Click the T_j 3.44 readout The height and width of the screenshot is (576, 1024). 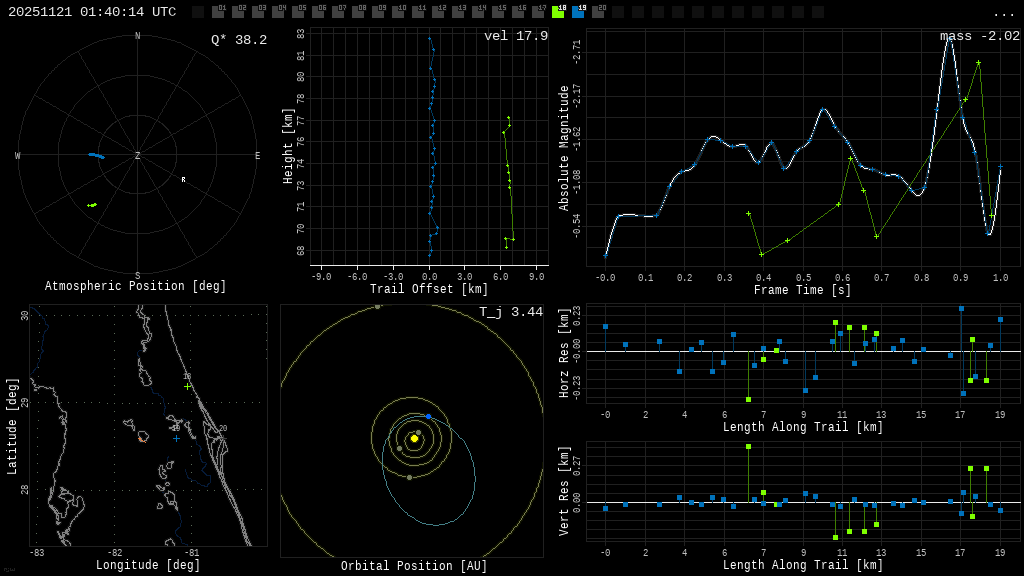pyautogui.click(x=510, y=312)
